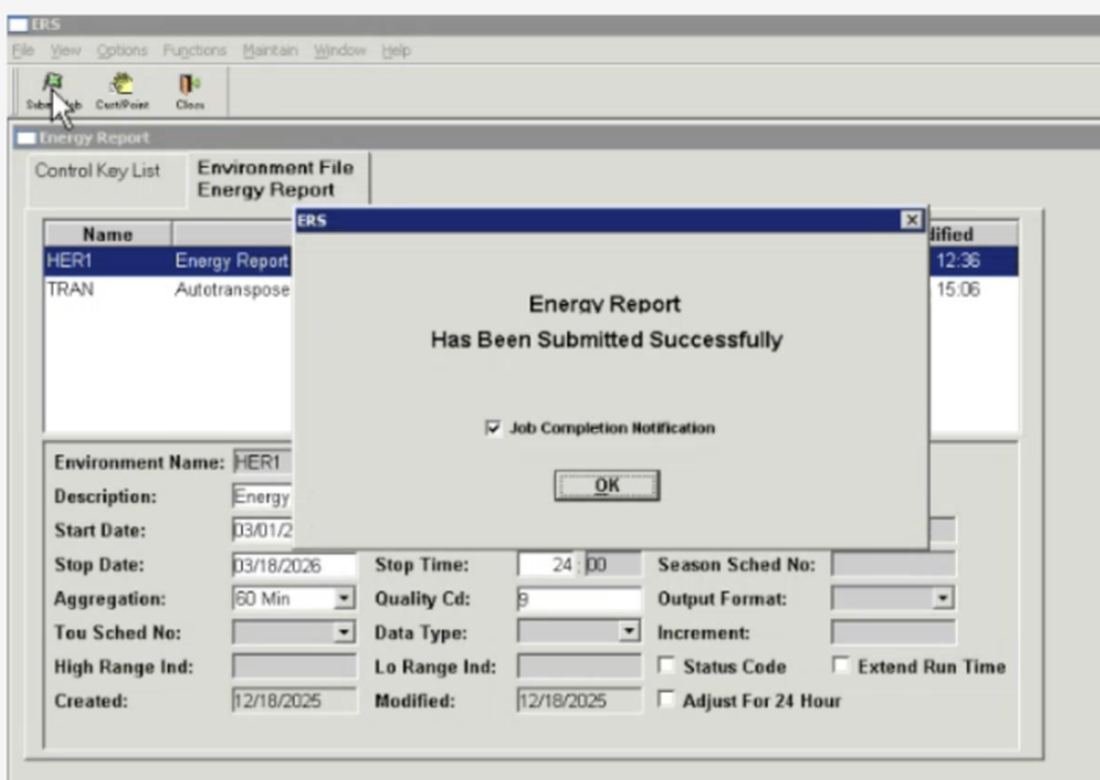The image size is (1100, 780).
Task: Check Adjust For 24 Hour option
Action: tap(666, 699)
